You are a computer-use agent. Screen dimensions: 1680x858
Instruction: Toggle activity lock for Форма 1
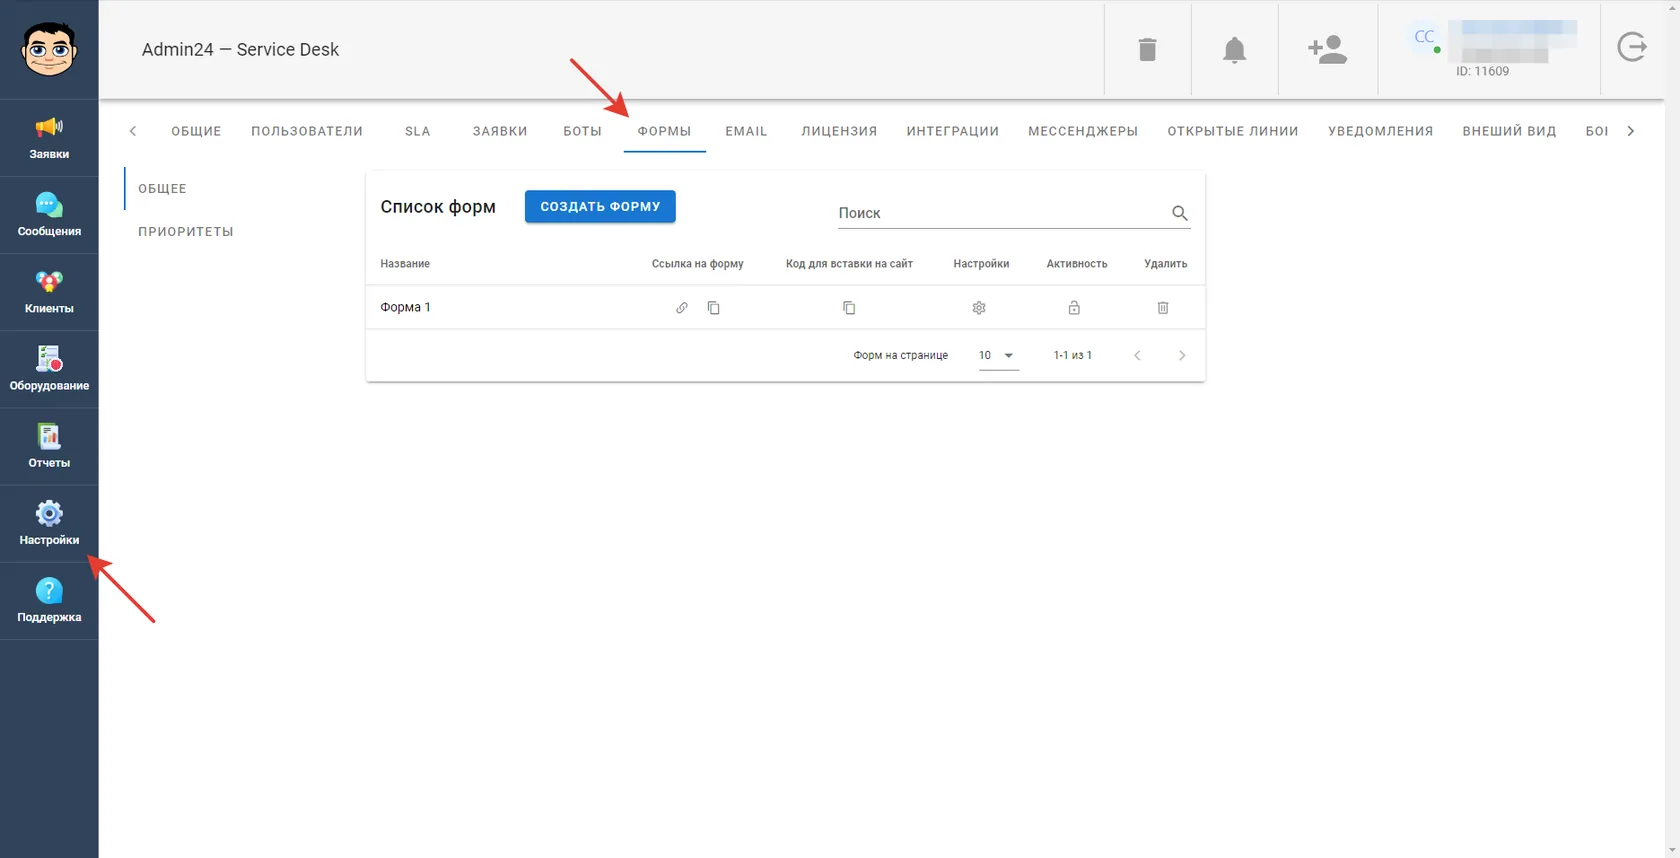1074,308
